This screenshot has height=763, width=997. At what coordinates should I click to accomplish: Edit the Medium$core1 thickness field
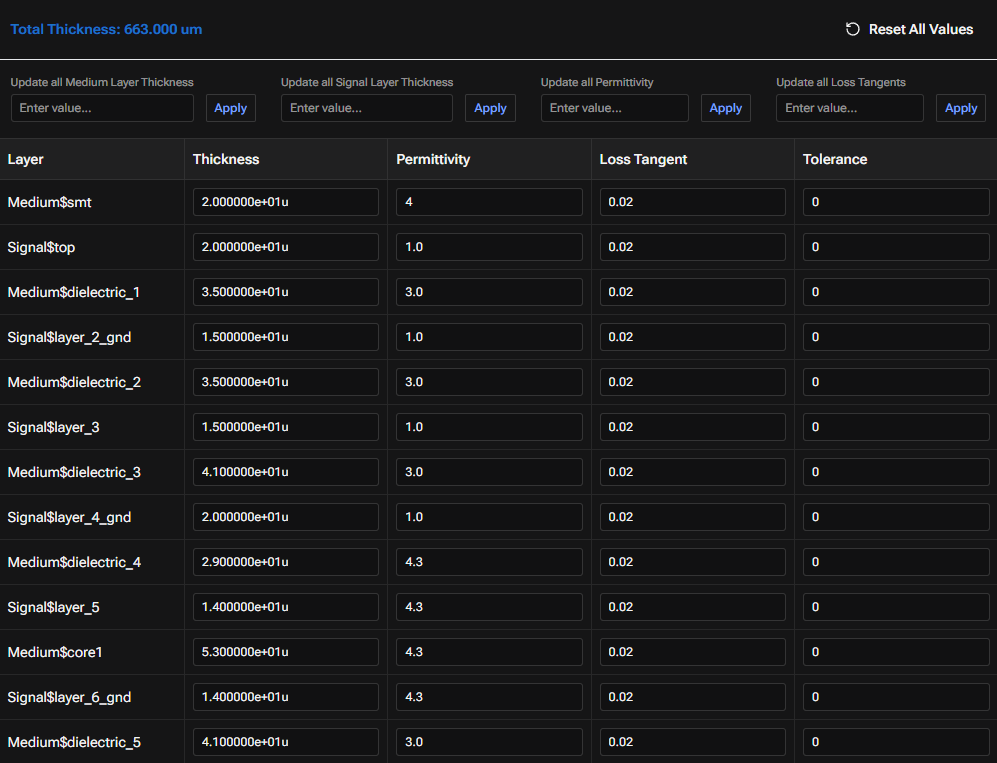[285, 652]
